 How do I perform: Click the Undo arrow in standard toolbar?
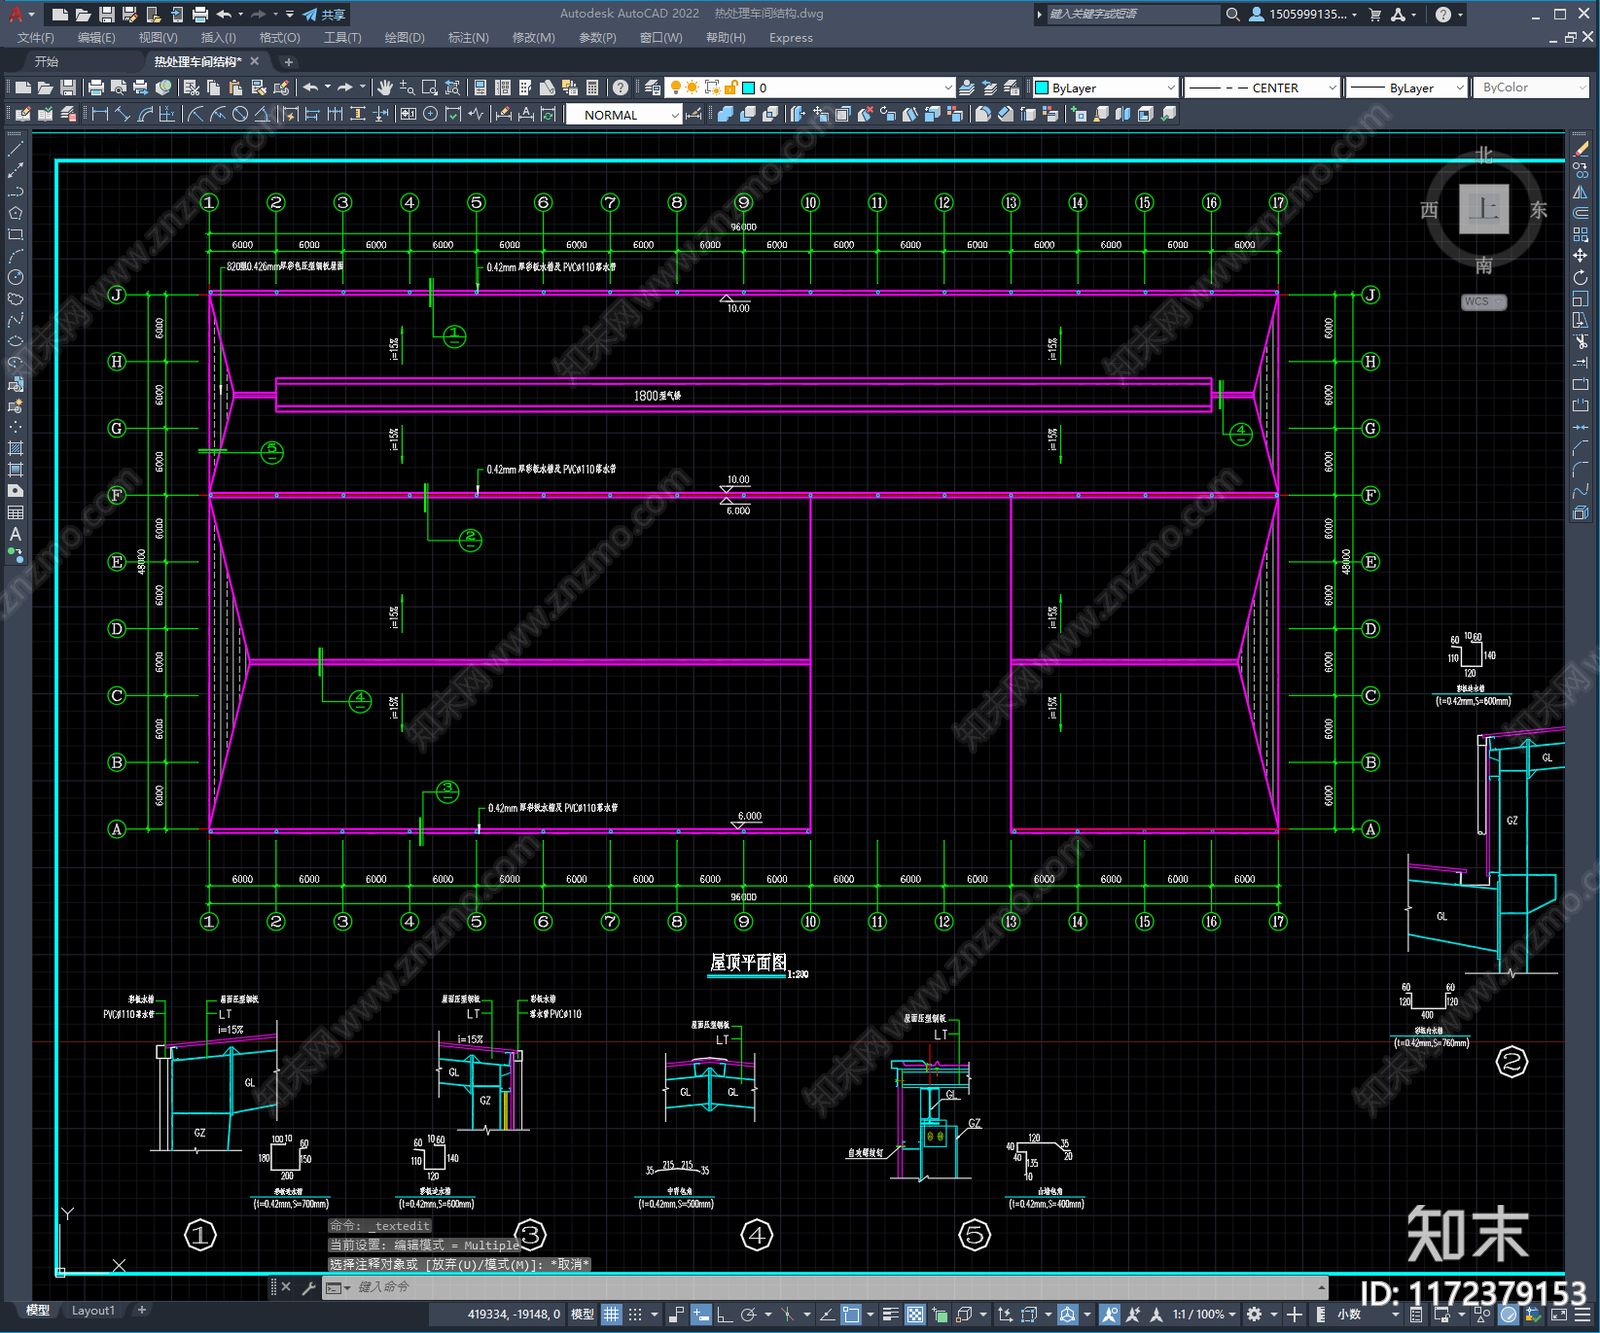[311, 88]
